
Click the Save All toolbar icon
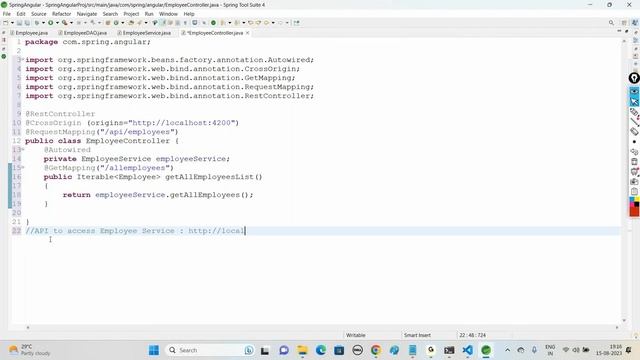tap(27, 23)
